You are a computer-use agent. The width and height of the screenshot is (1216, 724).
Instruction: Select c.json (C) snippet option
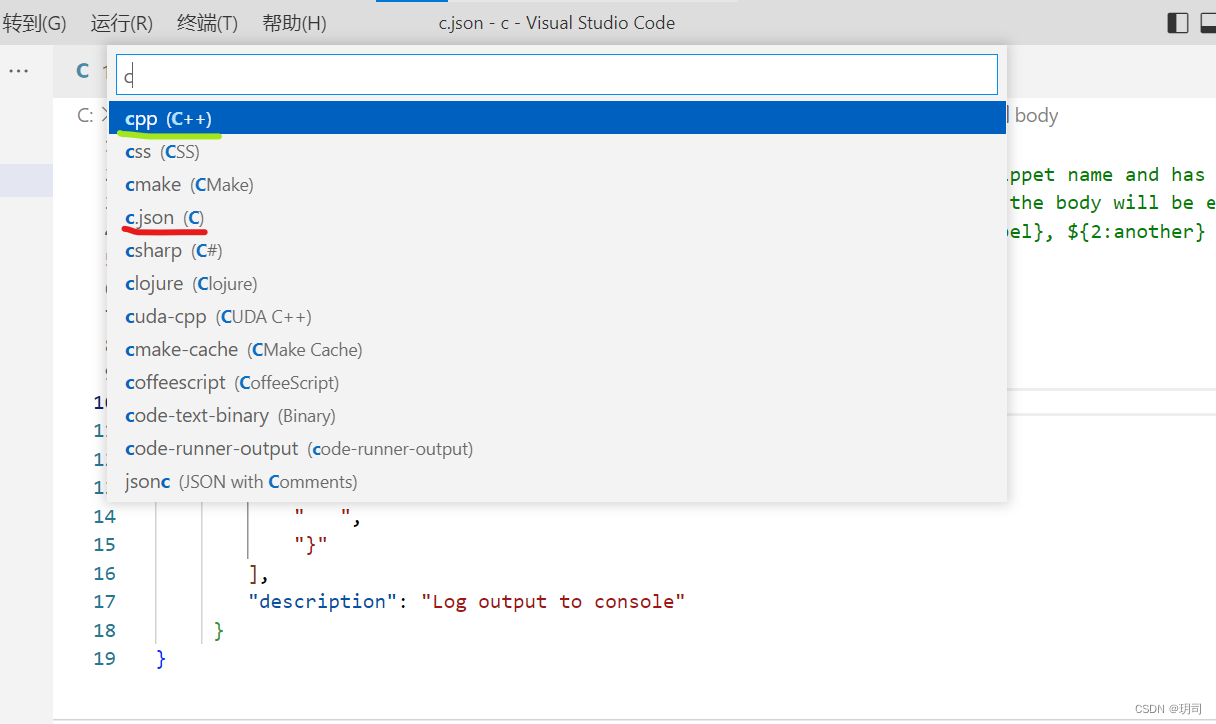pos(557,218)
